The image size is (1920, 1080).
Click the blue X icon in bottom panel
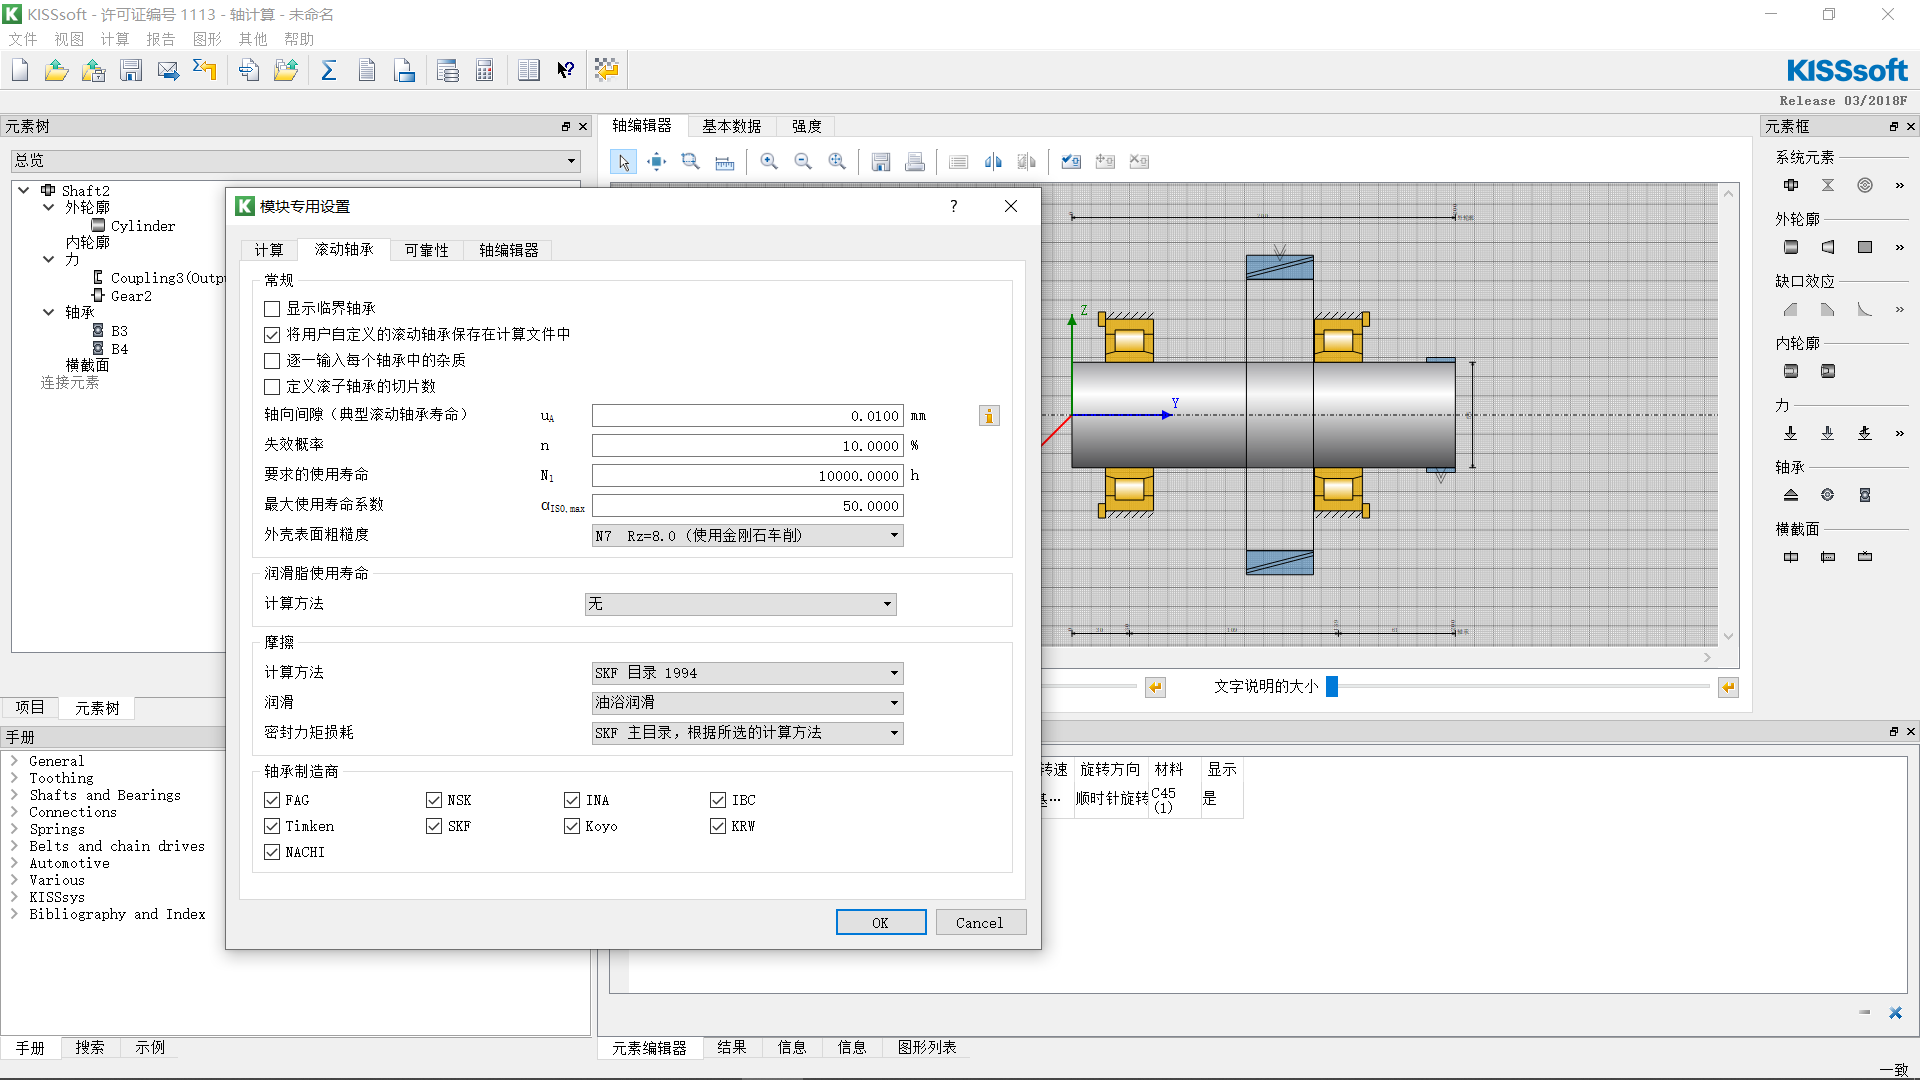[x=1895, y=1013]
